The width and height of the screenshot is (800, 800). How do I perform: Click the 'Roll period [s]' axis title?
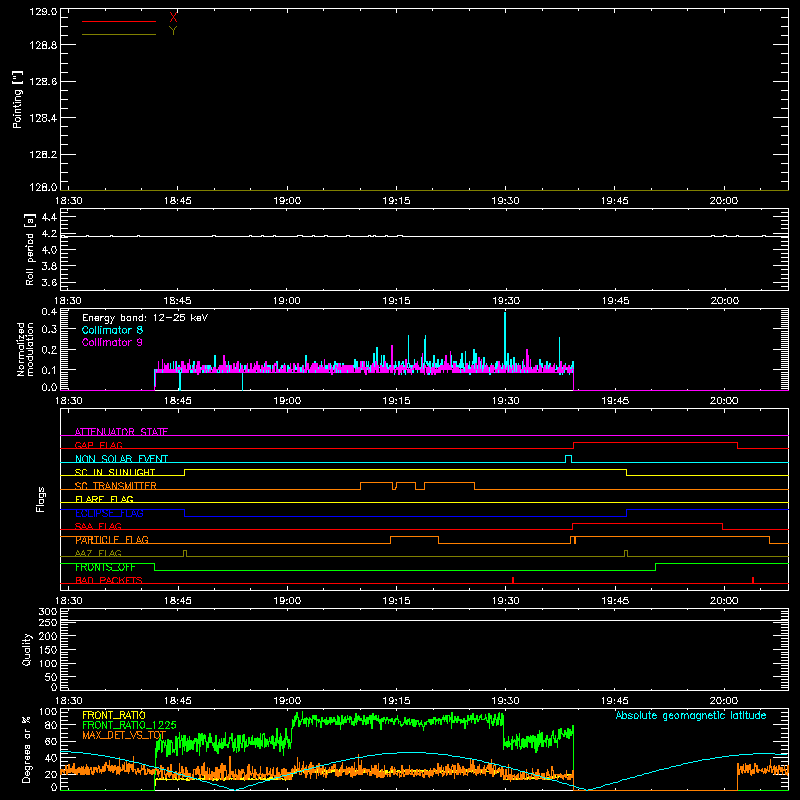click(30, 249)
